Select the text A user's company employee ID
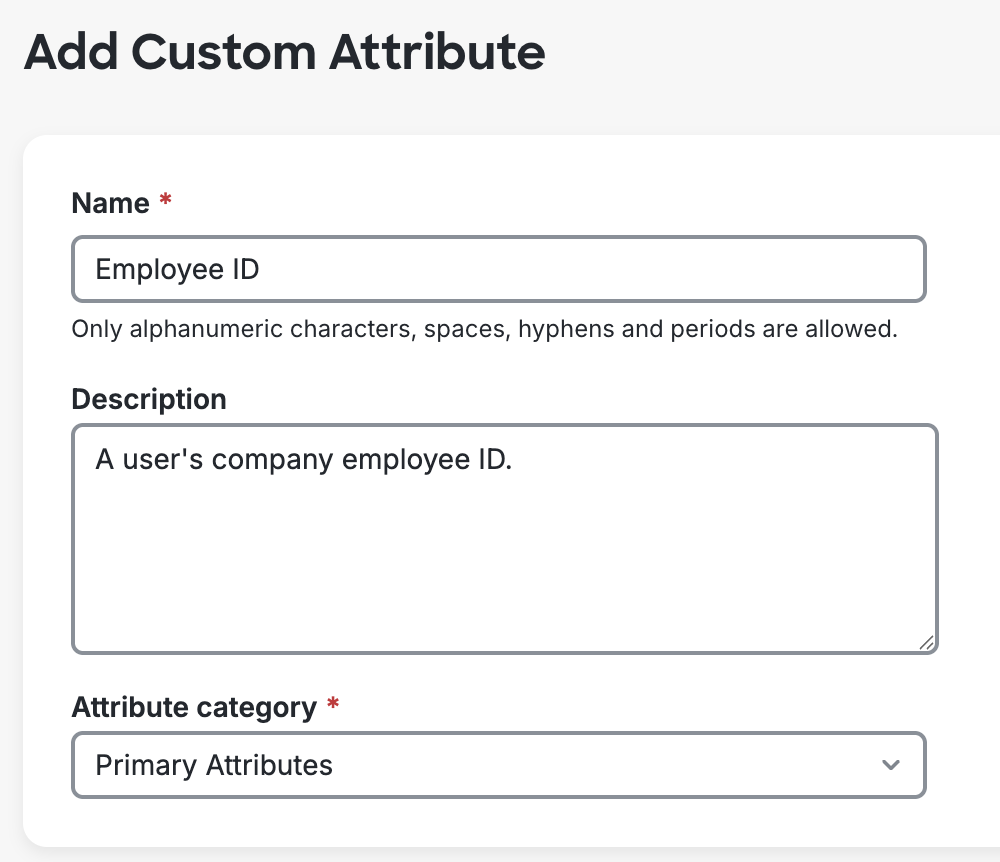 point(302,459)
